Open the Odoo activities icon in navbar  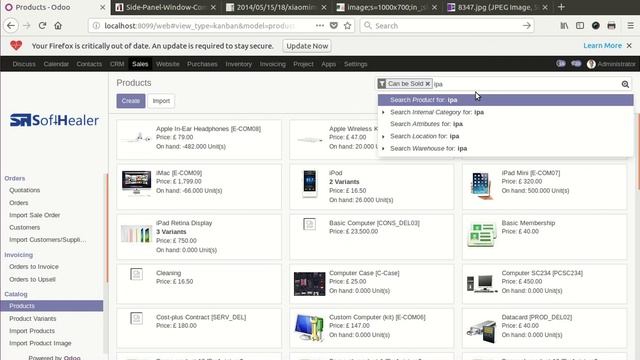[561, 64]
